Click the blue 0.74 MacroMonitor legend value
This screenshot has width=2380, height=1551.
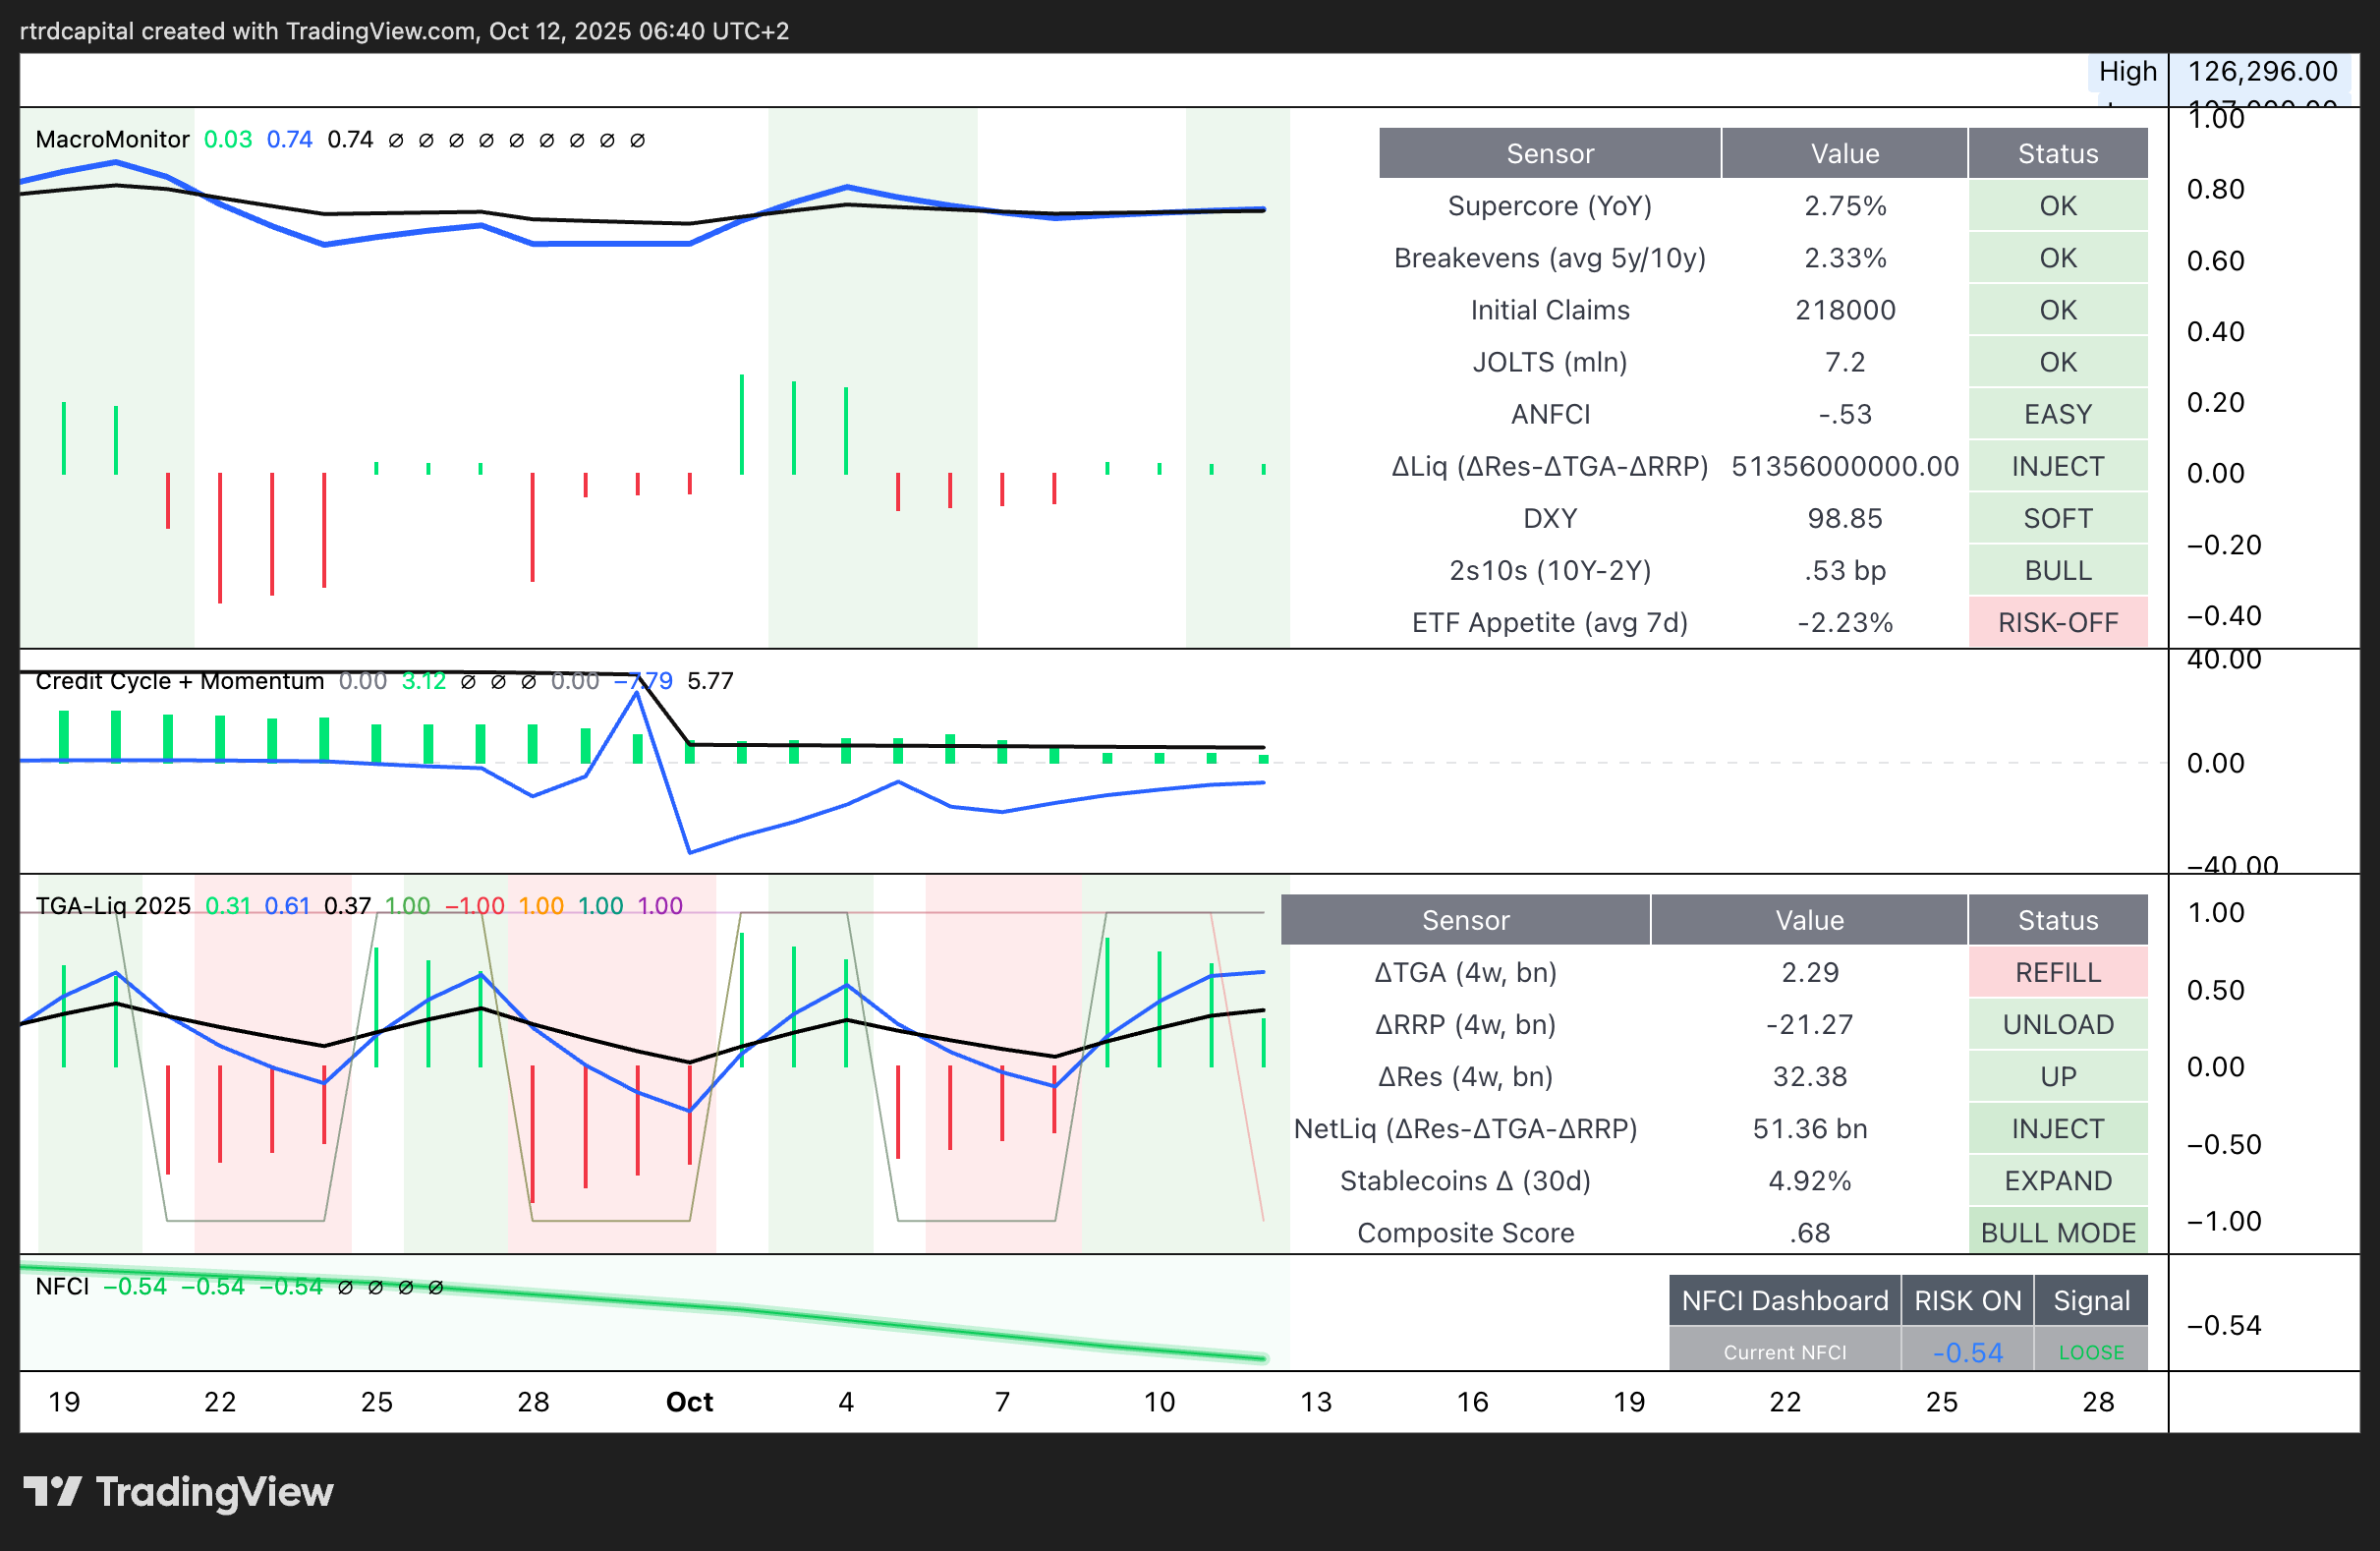(x=289, y=139)
